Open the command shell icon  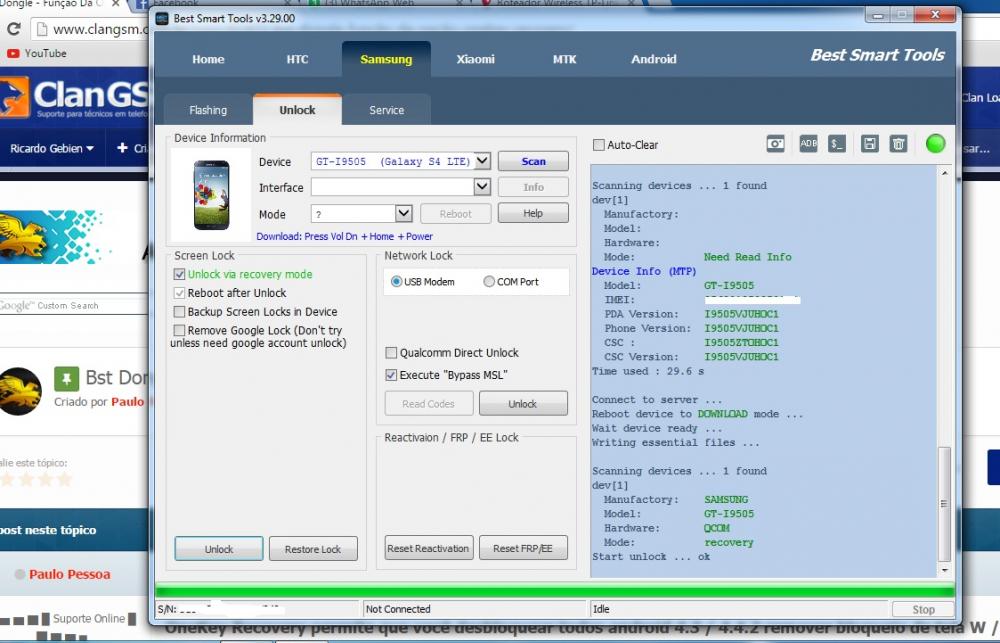pos(837,144)
